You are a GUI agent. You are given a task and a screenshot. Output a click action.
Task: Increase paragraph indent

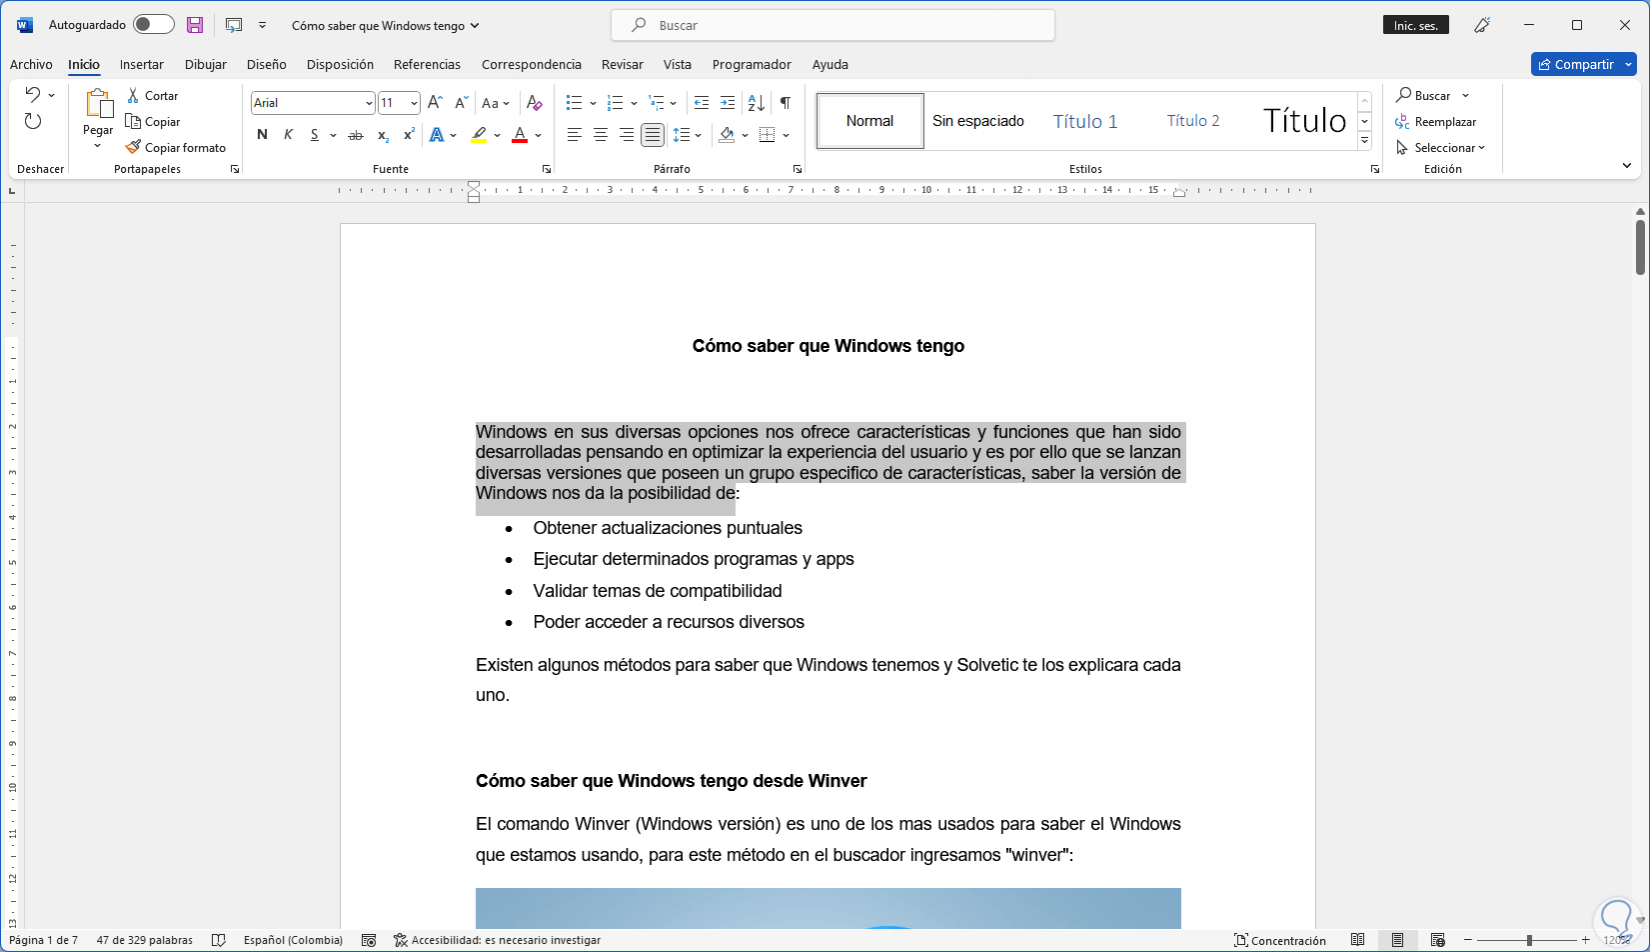coord(727,103)
